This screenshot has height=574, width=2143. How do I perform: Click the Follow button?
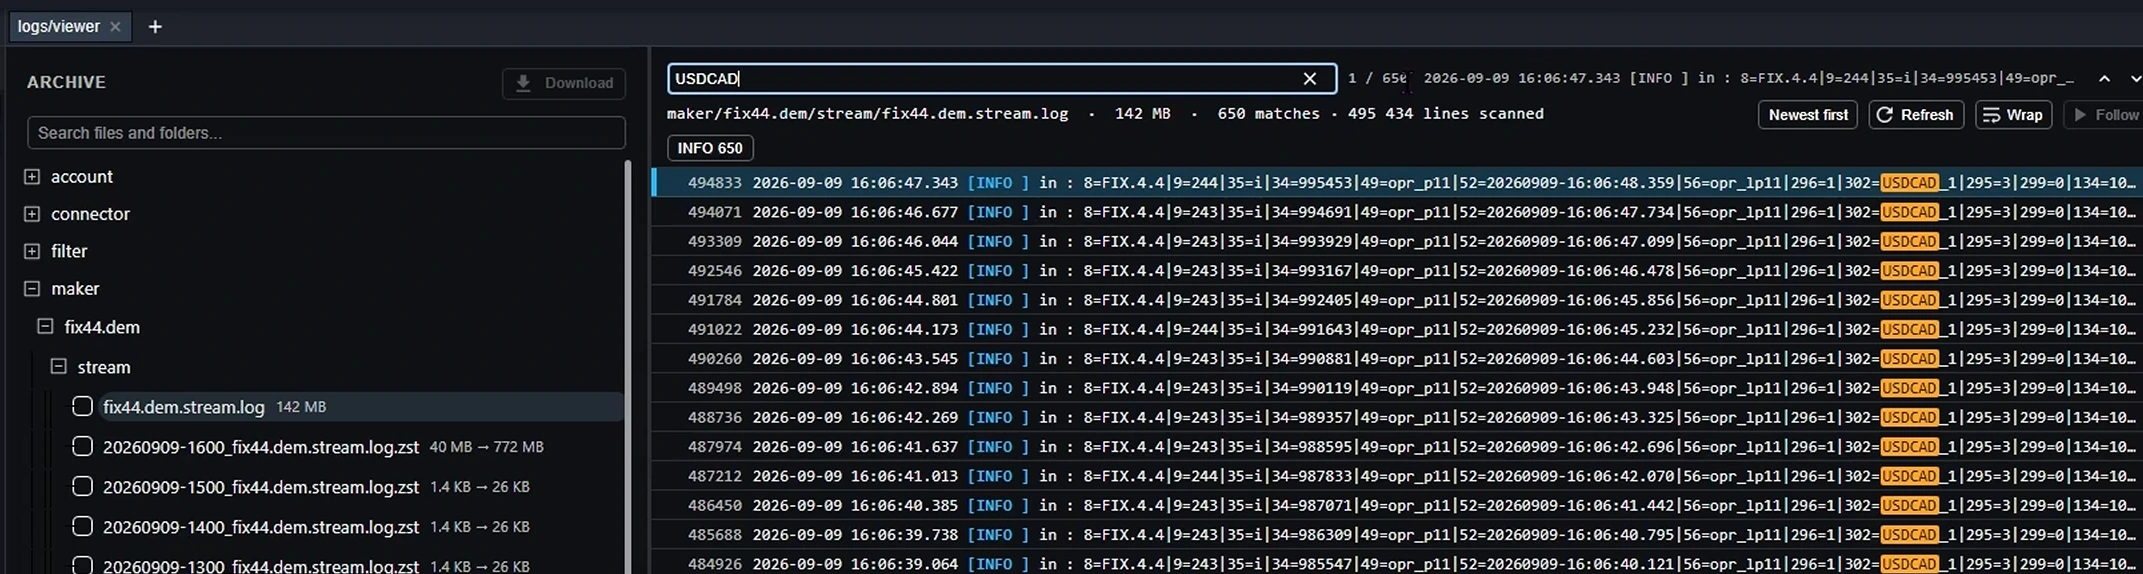[2104, 115]
